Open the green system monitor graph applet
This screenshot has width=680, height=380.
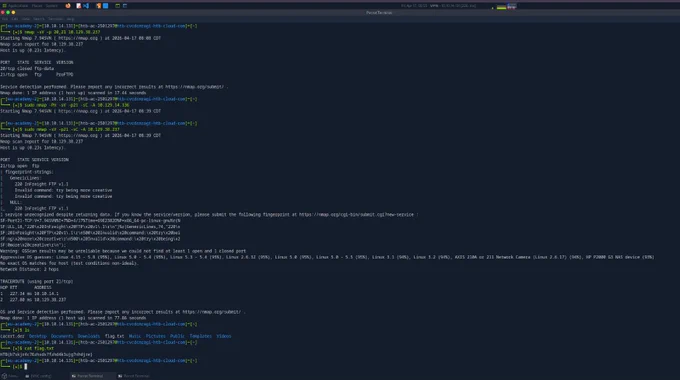click(501, 6)
